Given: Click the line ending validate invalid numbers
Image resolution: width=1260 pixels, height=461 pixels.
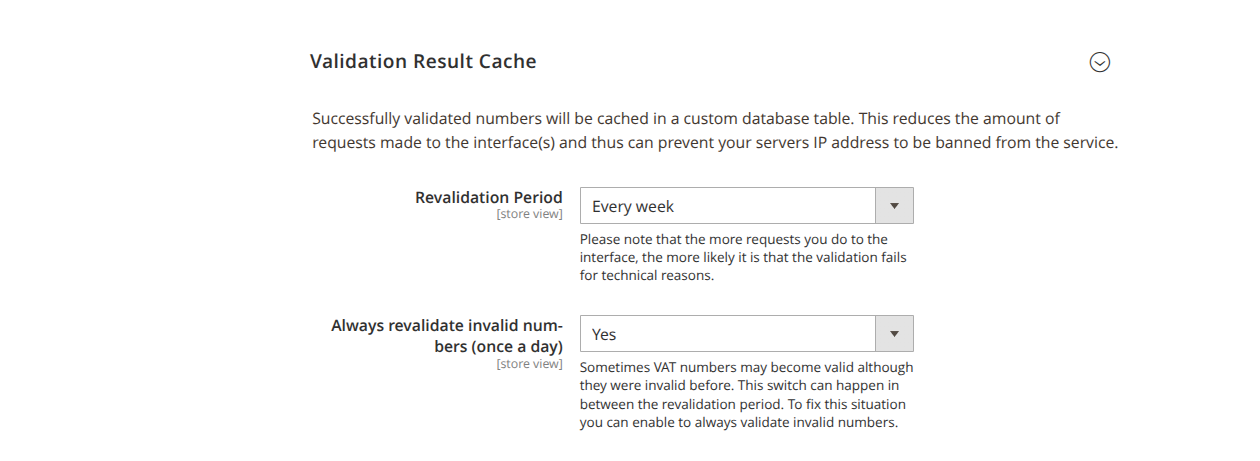Looking at the screenshot, I should (739, 422).
